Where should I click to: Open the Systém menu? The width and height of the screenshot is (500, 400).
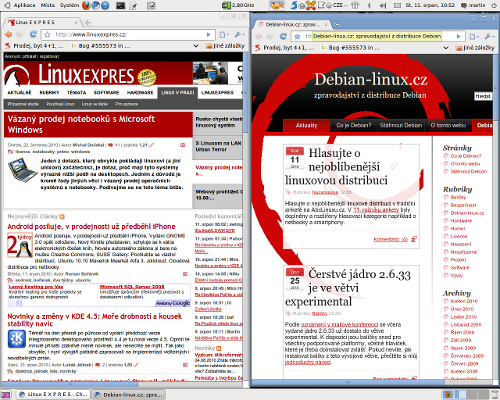tap(69, 5)
